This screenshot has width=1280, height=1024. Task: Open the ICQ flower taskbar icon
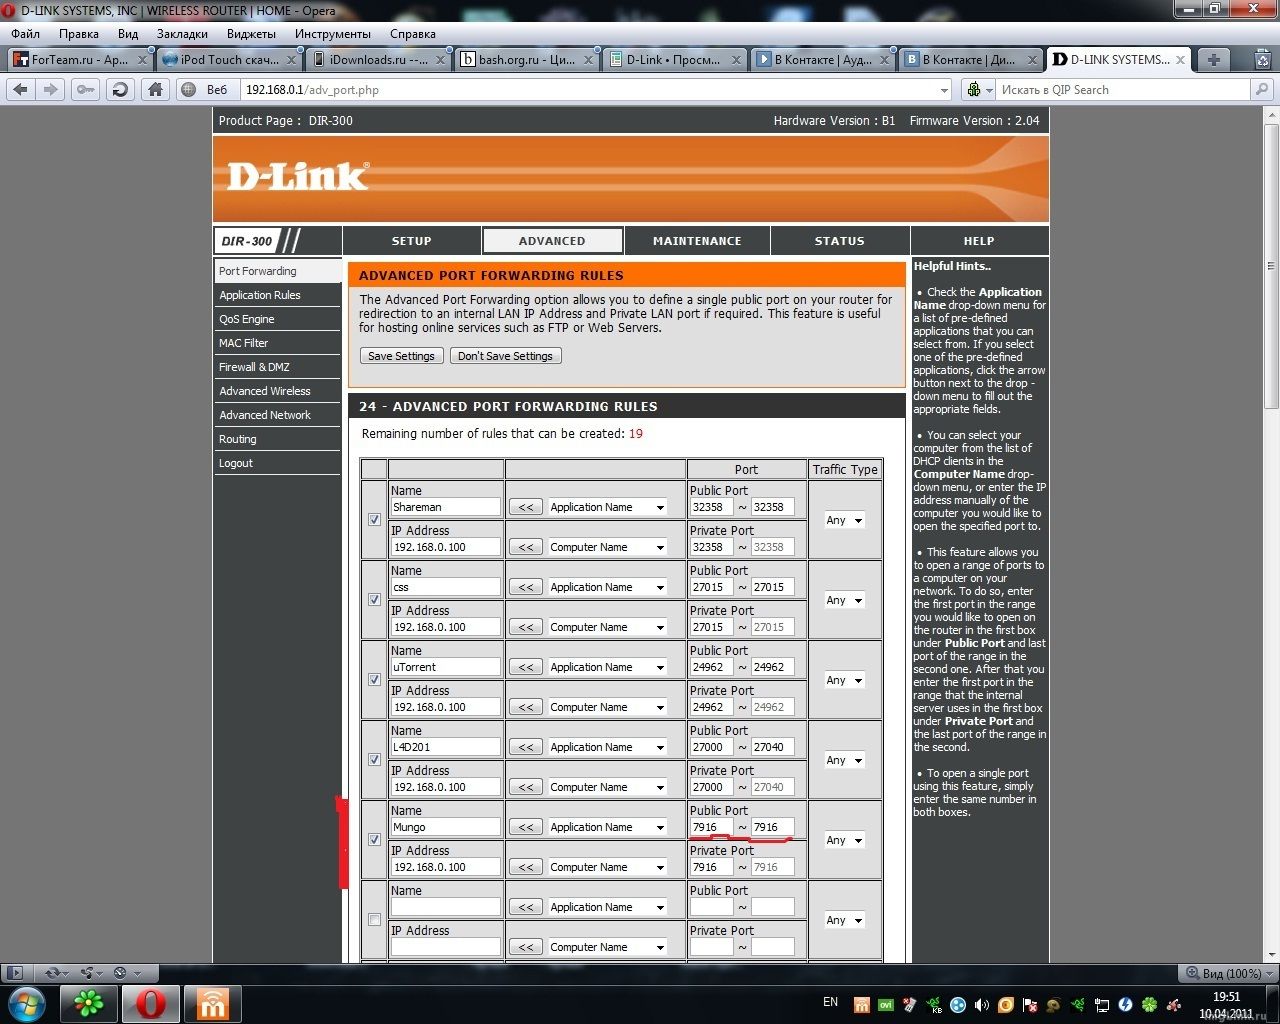point(89,1003)
